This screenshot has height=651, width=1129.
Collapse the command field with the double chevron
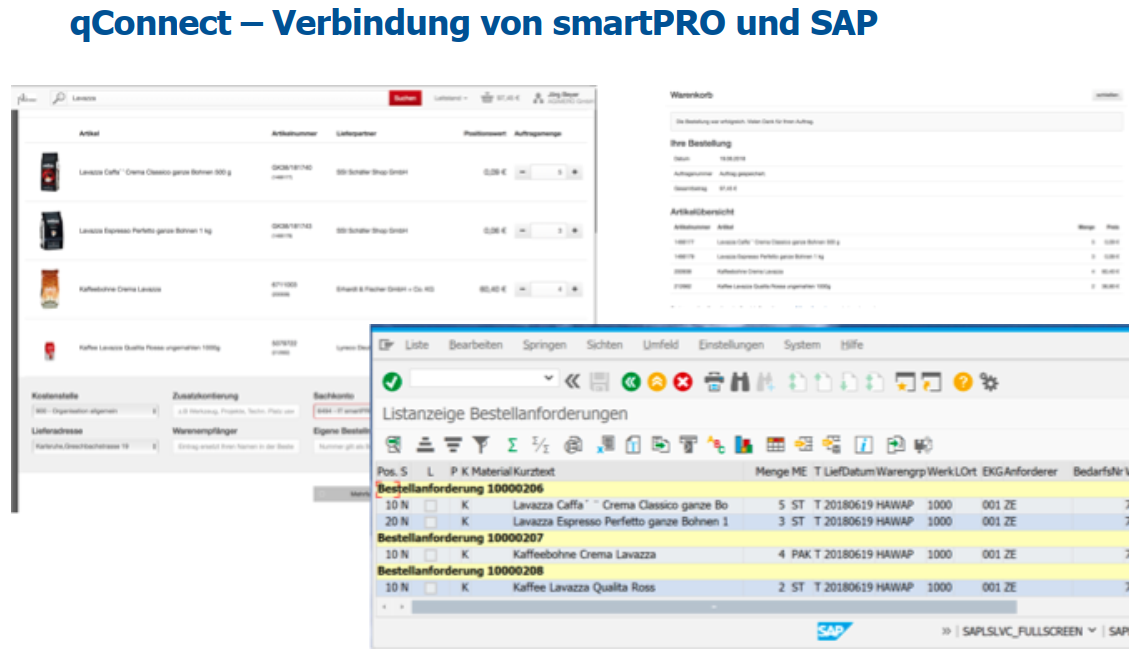(x=572, y=382)
